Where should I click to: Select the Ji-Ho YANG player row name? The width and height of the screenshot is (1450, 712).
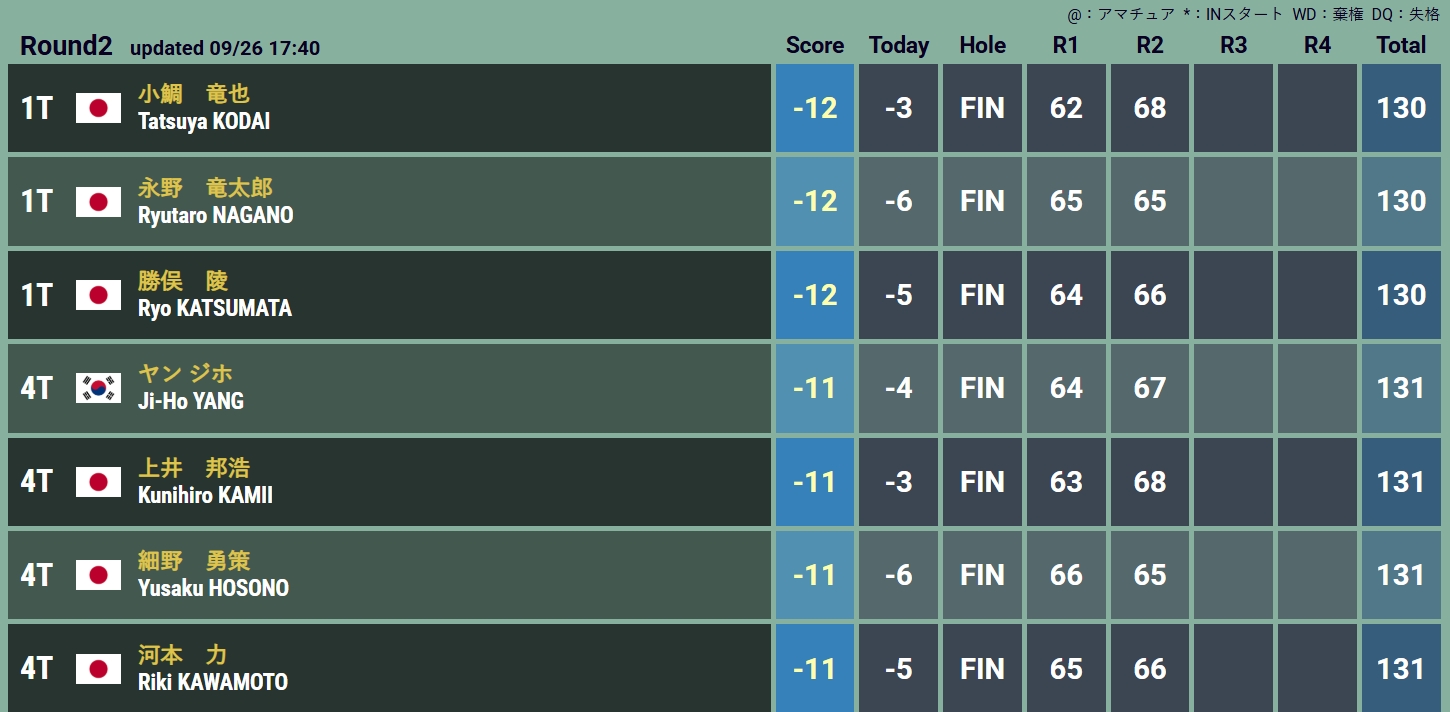[191, 401]
